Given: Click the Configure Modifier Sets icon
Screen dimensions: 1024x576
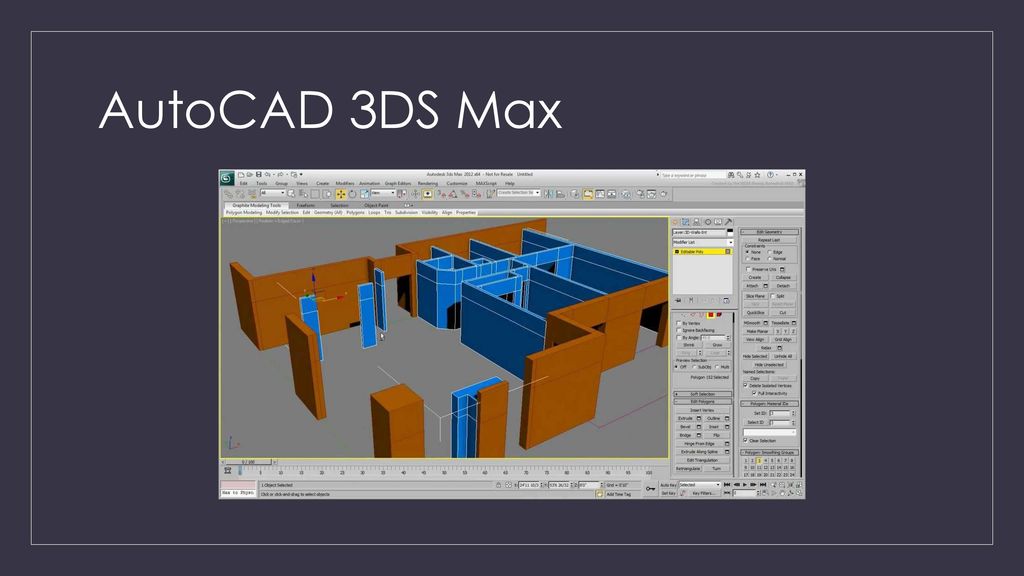Looking at the screenshot, I should (726, 300).
